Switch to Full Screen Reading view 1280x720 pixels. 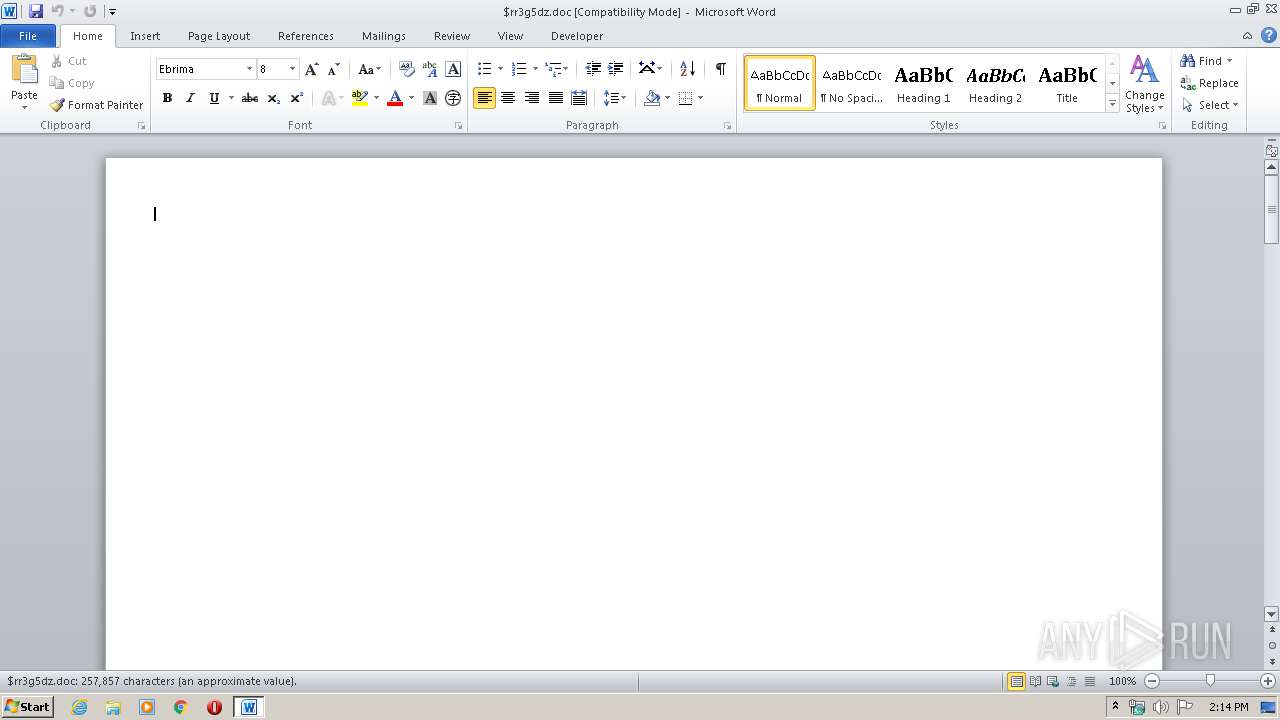[x=1035, y=681]
